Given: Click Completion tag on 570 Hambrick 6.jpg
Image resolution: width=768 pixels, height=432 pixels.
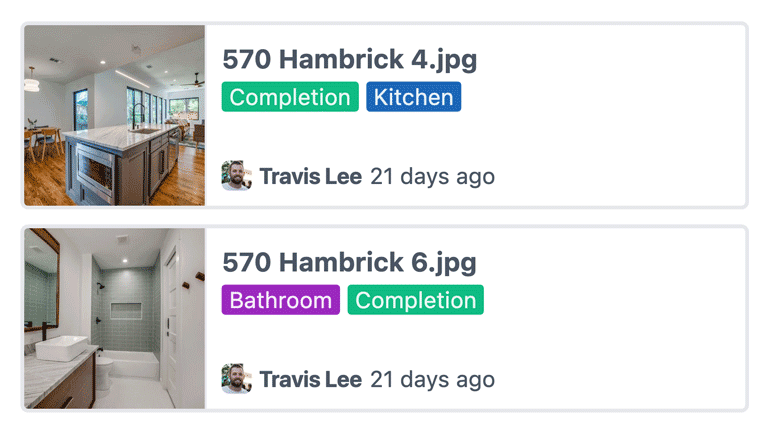Looking at the screenshot, I should pyautogui.click(x=416, y=300).
